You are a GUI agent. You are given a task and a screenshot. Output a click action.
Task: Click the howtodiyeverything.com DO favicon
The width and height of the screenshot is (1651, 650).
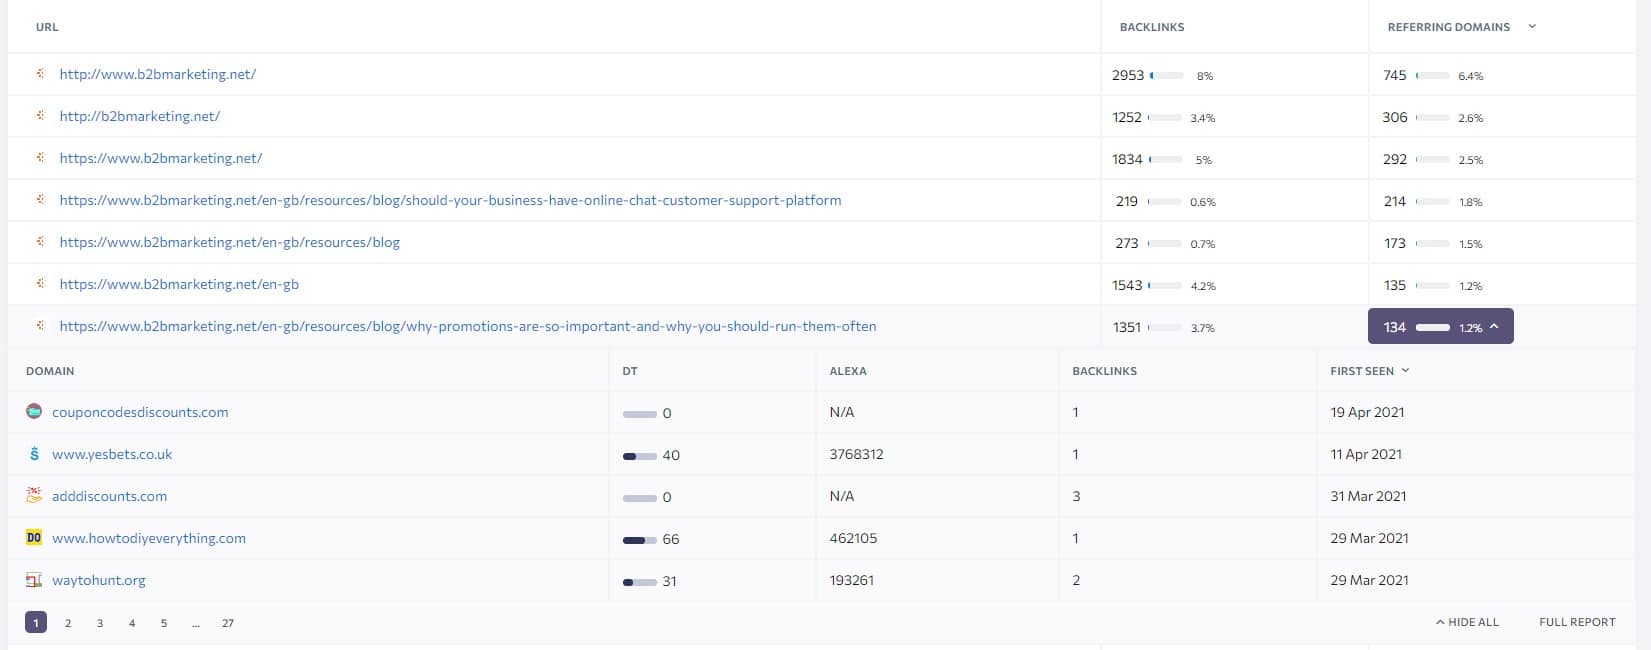34,538
